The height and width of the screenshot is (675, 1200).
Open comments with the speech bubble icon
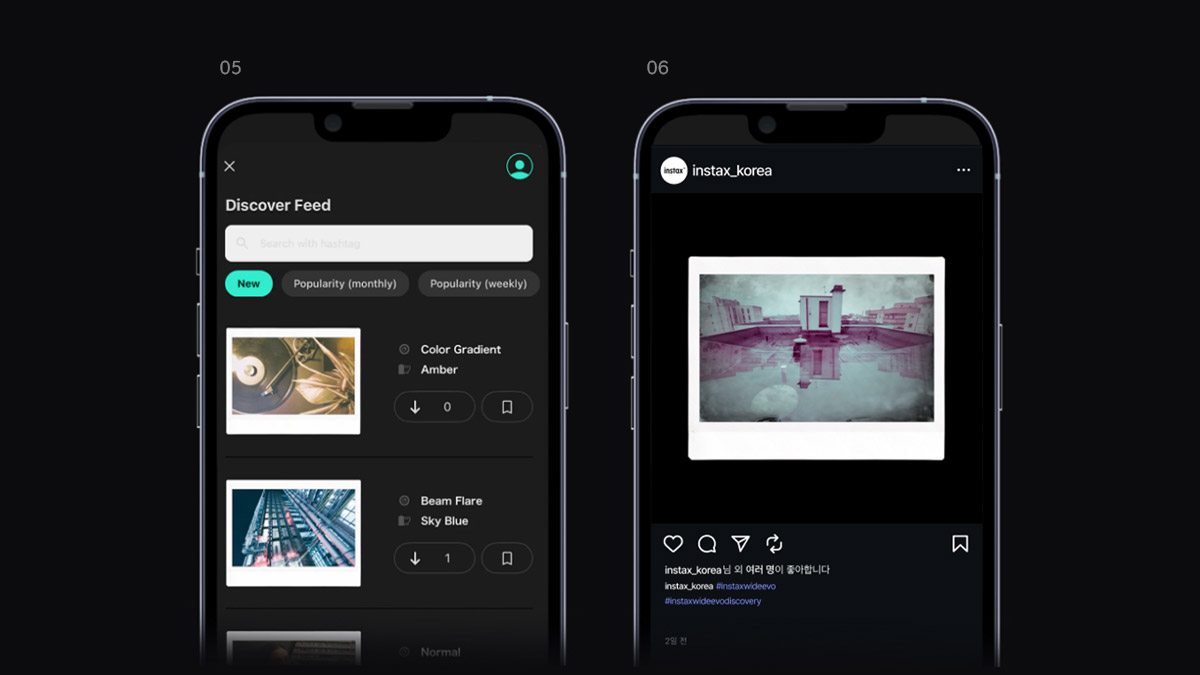coord(707,544)
